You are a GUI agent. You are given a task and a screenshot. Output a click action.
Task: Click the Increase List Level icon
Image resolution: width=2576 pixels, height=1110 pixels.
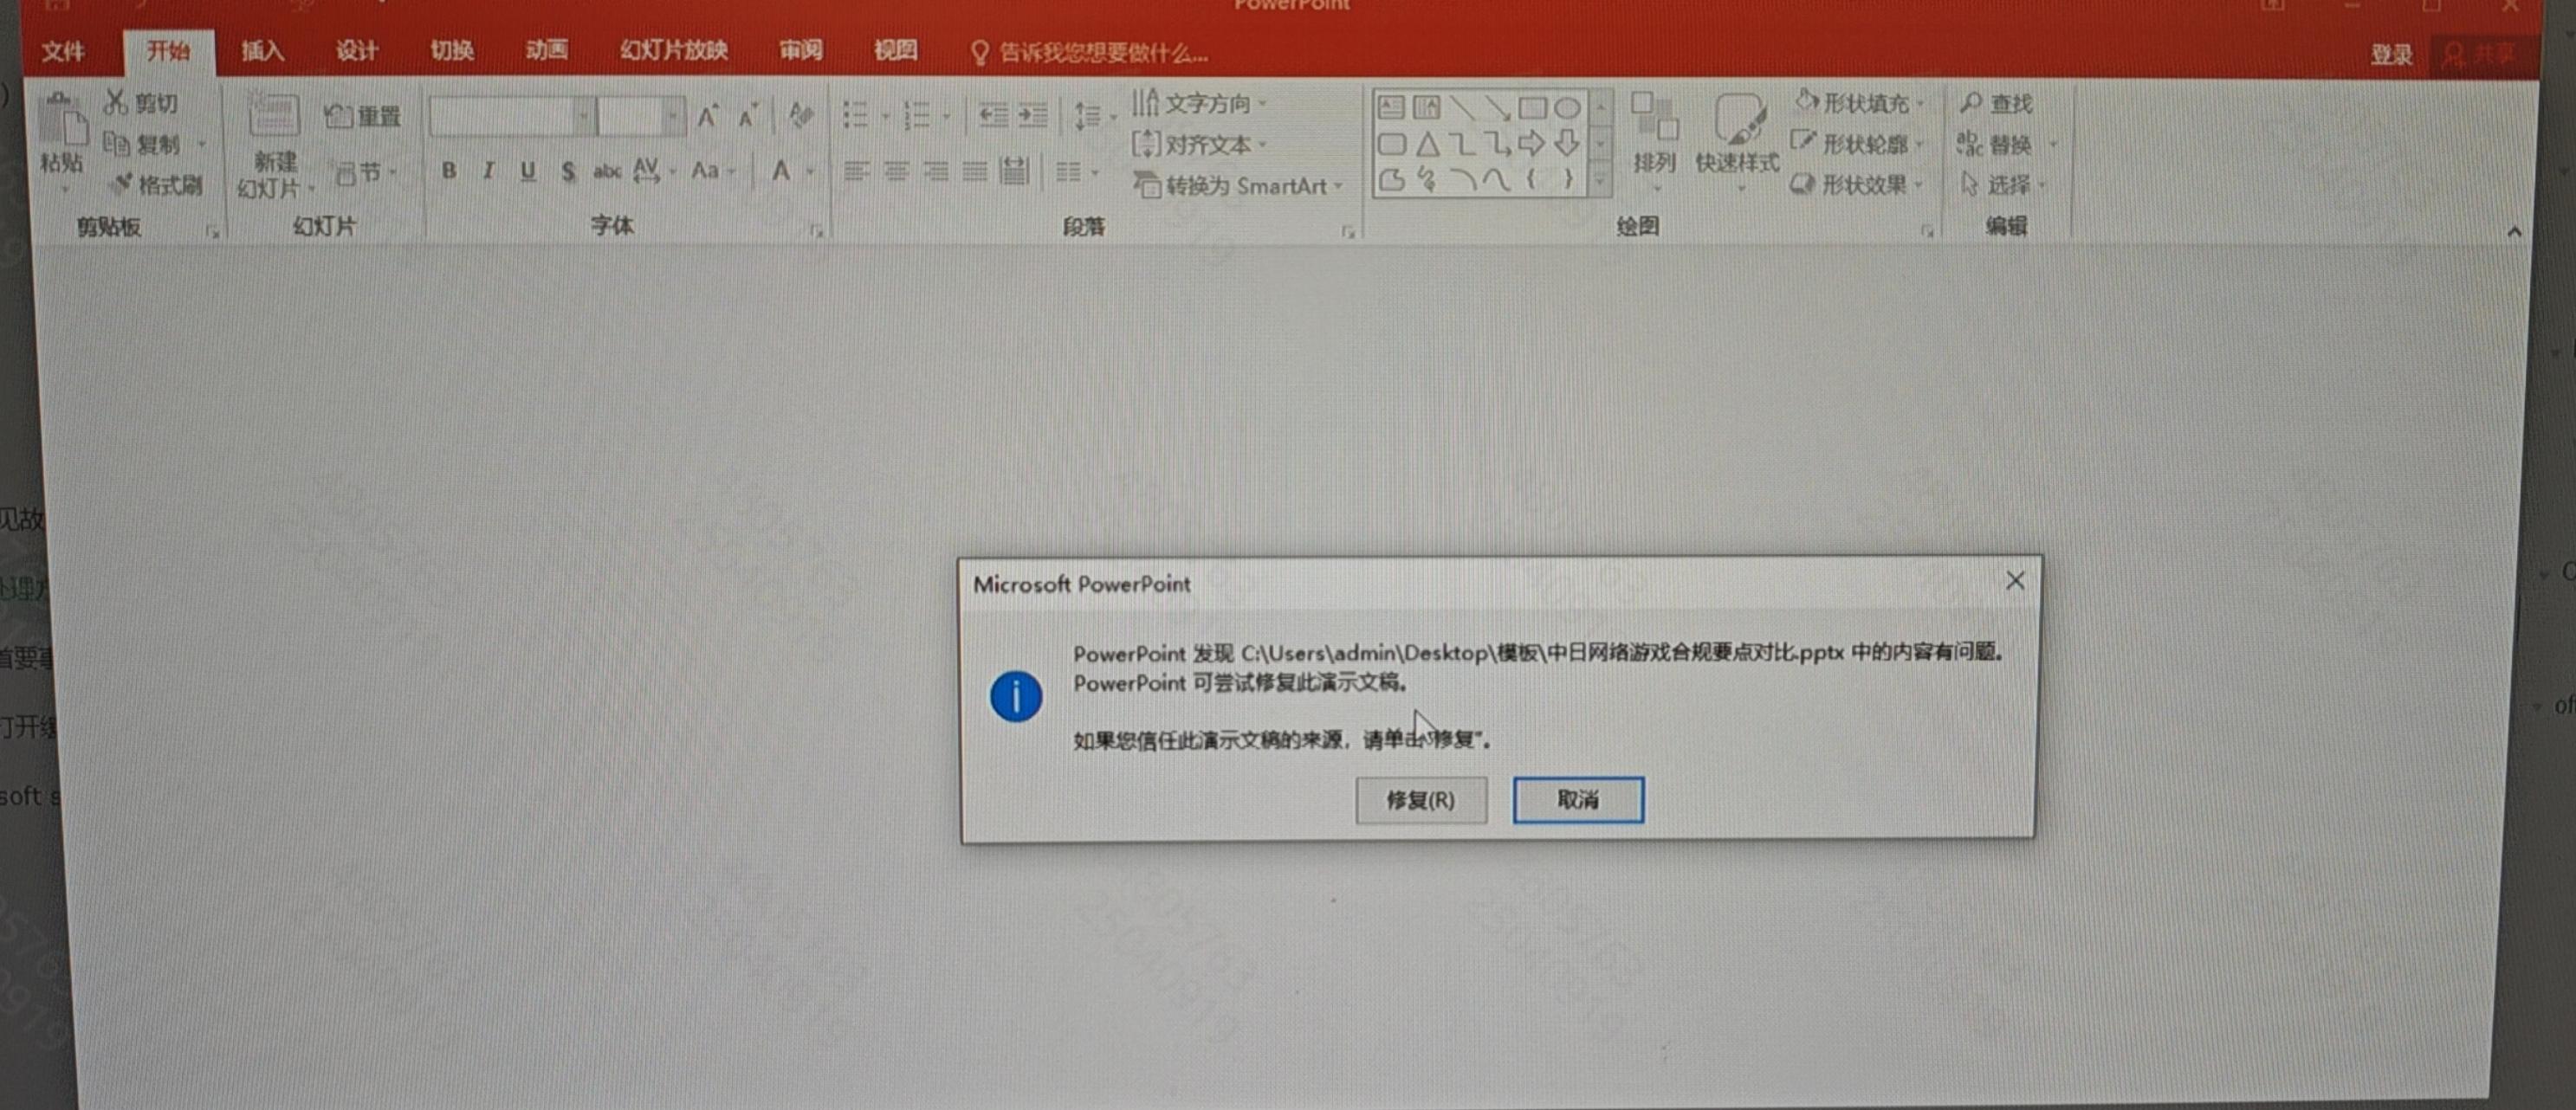tap(1033, 116)
